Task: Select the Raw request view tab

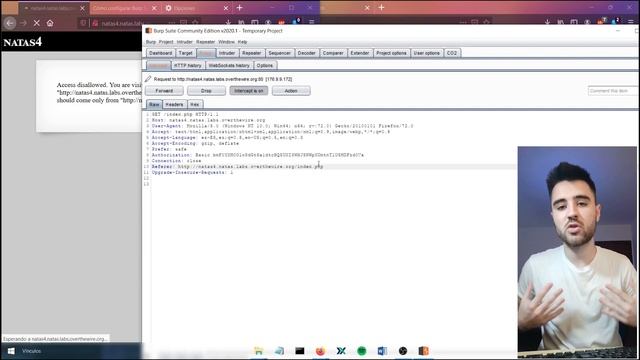Action: tap(154, 104)
